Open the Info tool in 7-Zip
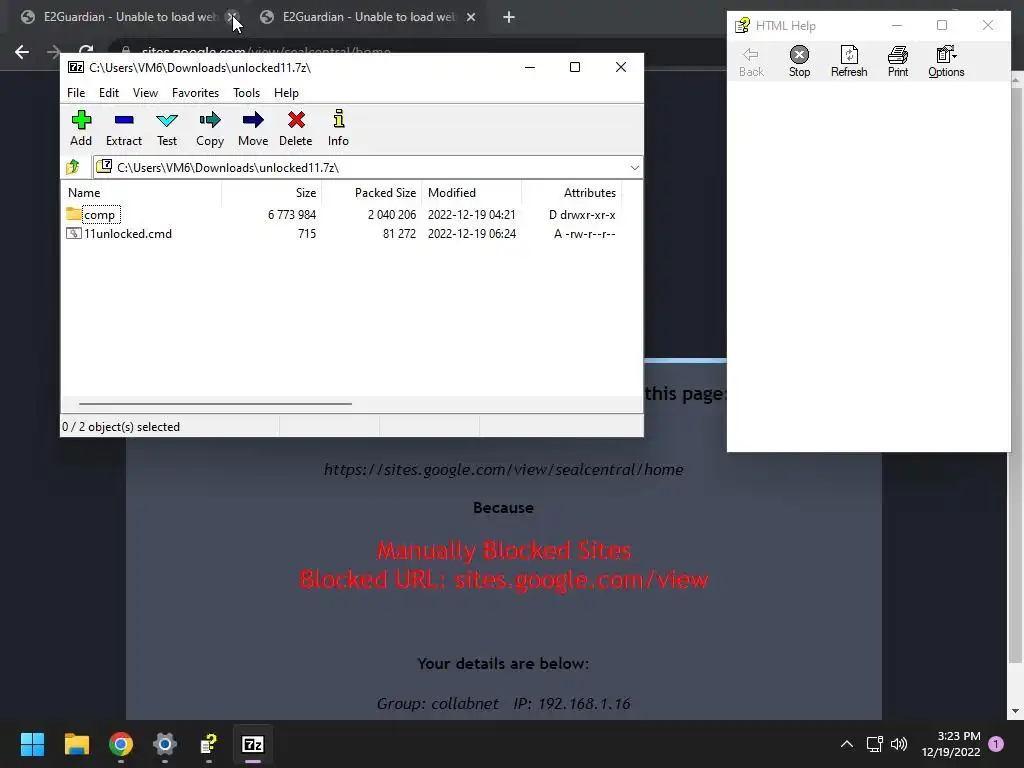Viewport: 1024px width, 768px height. pos(338,128)
